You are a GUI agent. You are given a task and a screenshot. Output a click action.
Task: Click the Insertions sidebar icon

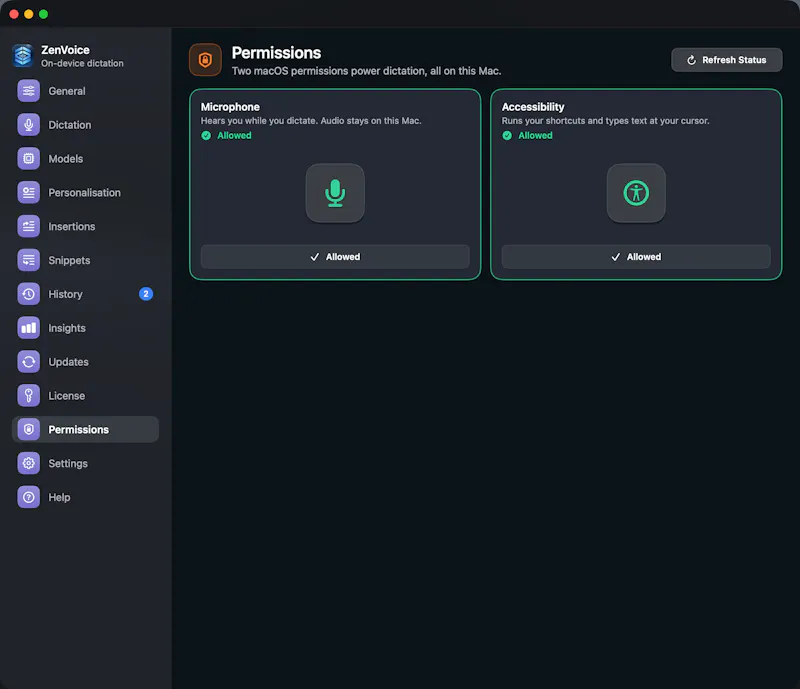pos(29,226)
